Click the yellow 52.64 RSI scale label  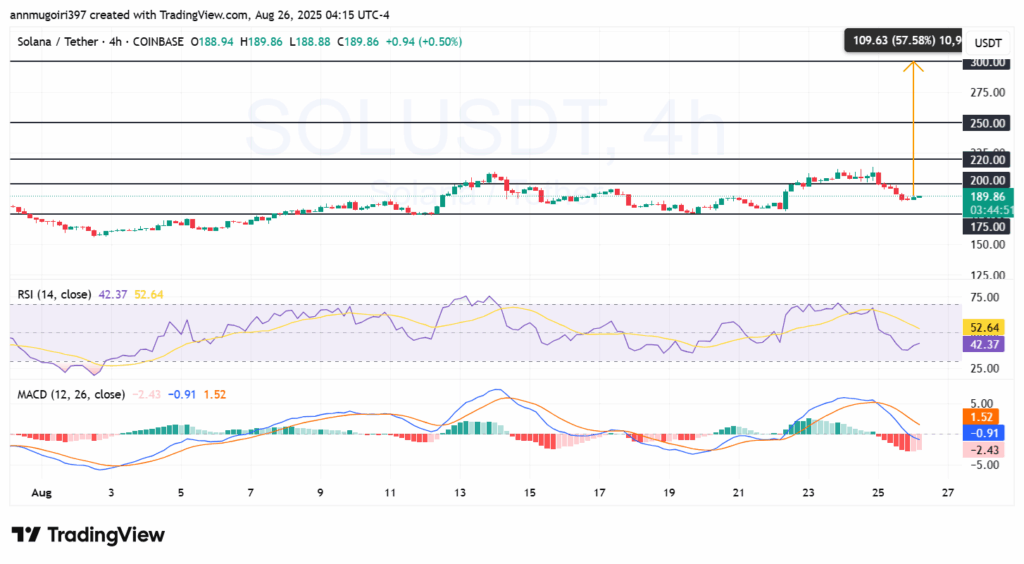985,328
